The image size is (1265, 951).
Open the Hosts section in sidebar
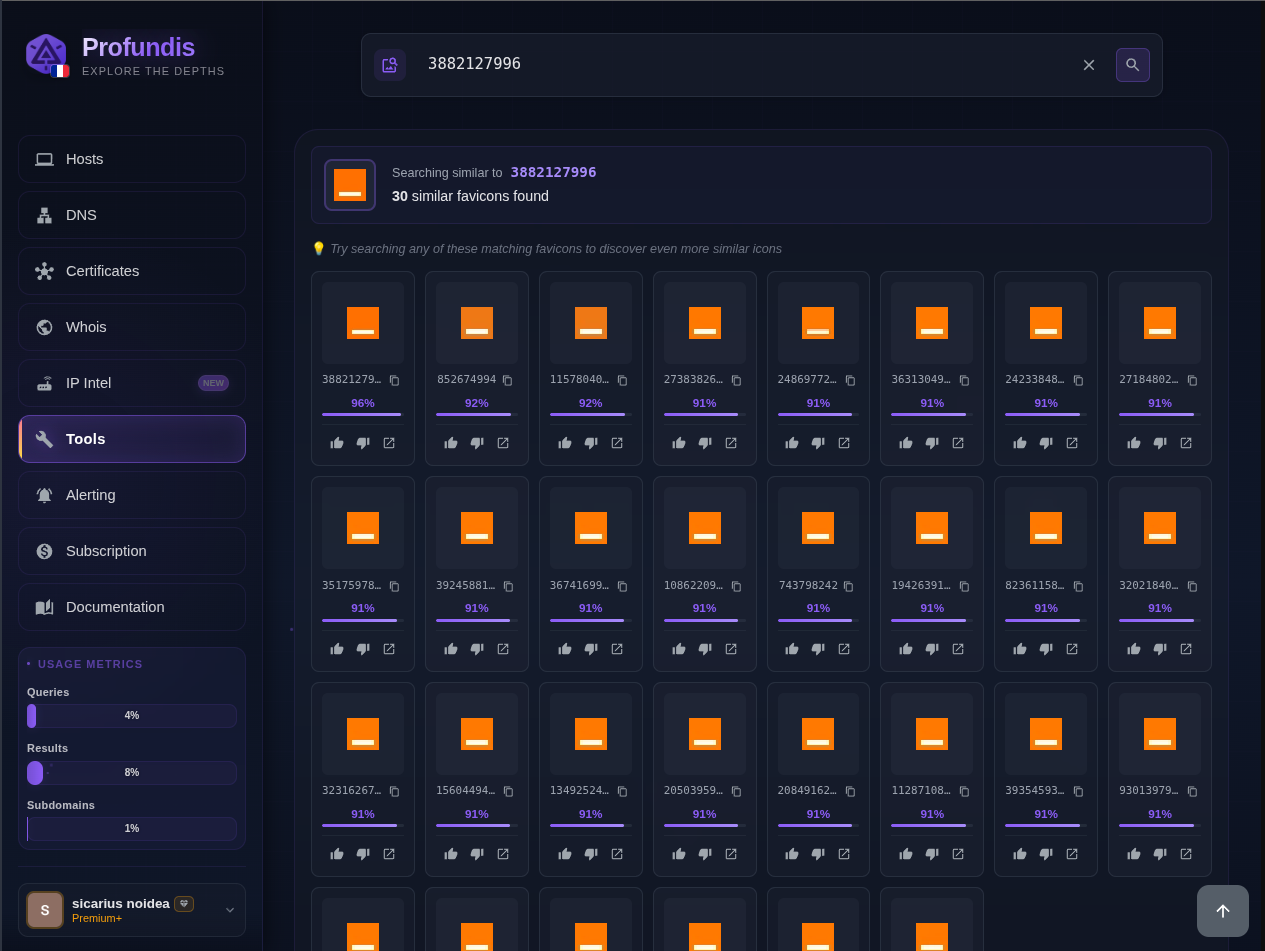[132, 159]
